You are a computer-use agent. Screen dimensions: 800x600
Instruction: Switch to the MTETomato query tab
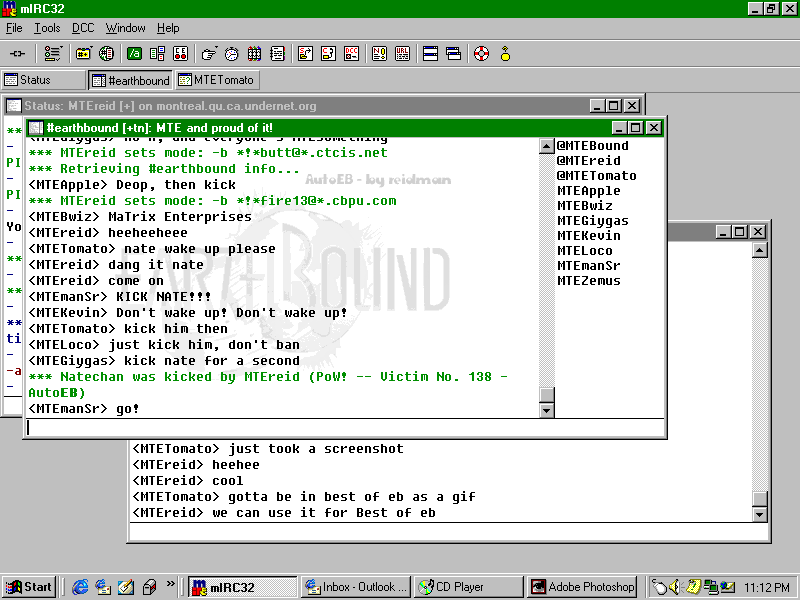tap(217, 80)
